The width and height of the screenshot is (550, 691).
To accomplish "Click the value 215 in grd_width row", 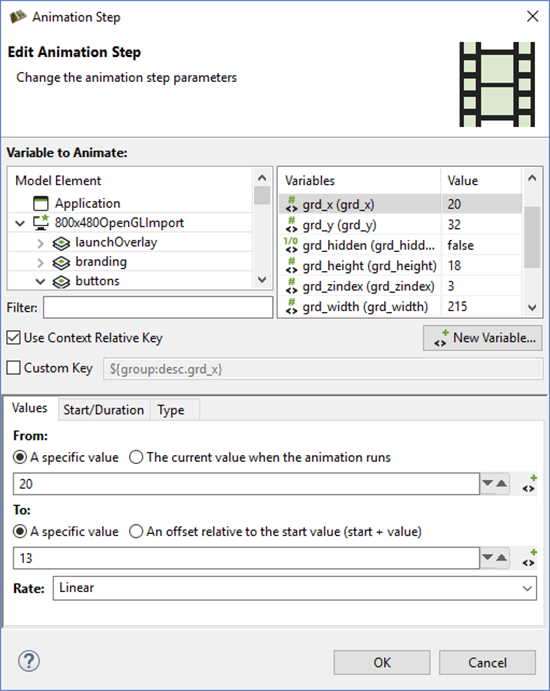I will click(457, 307).
